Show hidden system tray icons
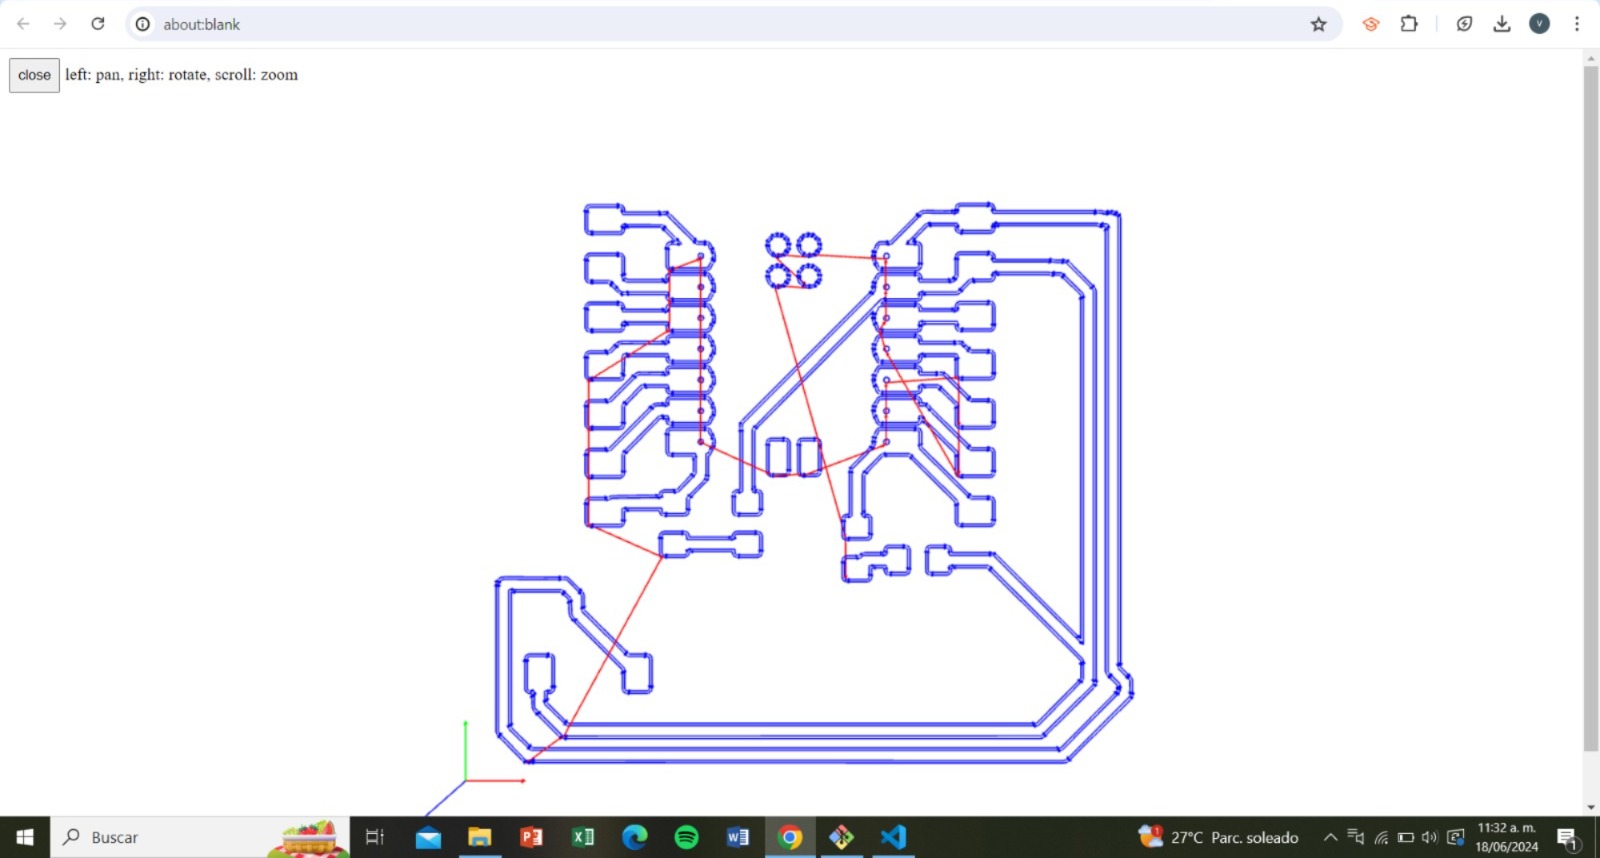This screenshot has height=858, width=1600. [x=1330, y=837]
